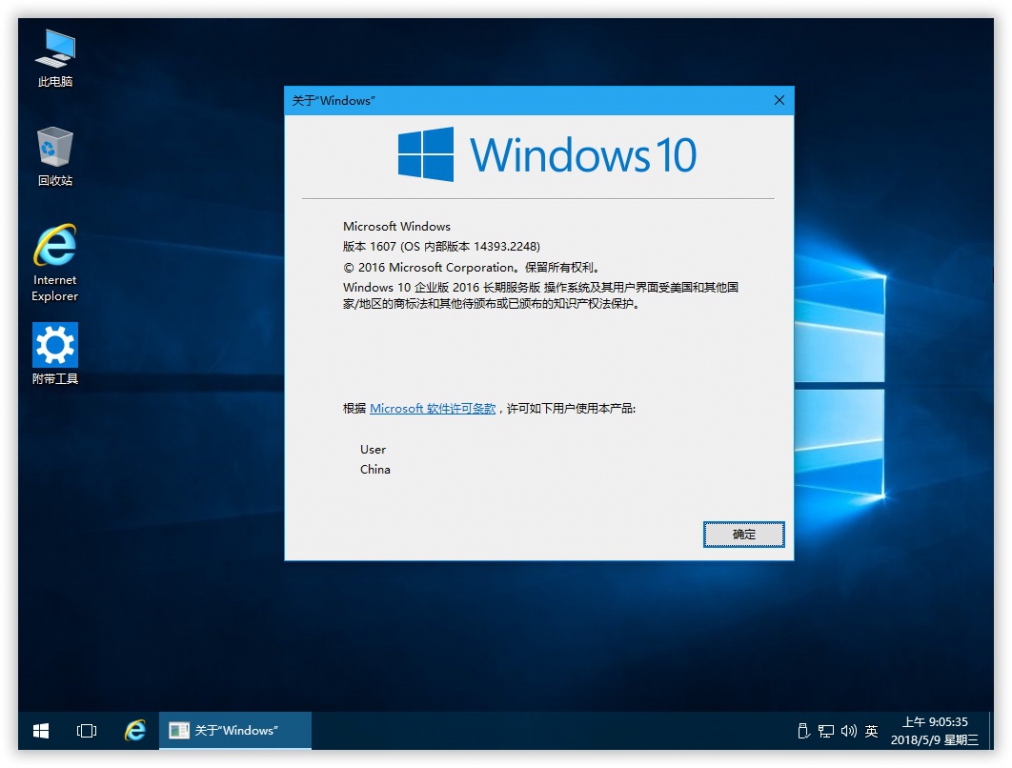Switch input language via 英 indicator
Screen dimensions: 1012x768
pos(871,731)
